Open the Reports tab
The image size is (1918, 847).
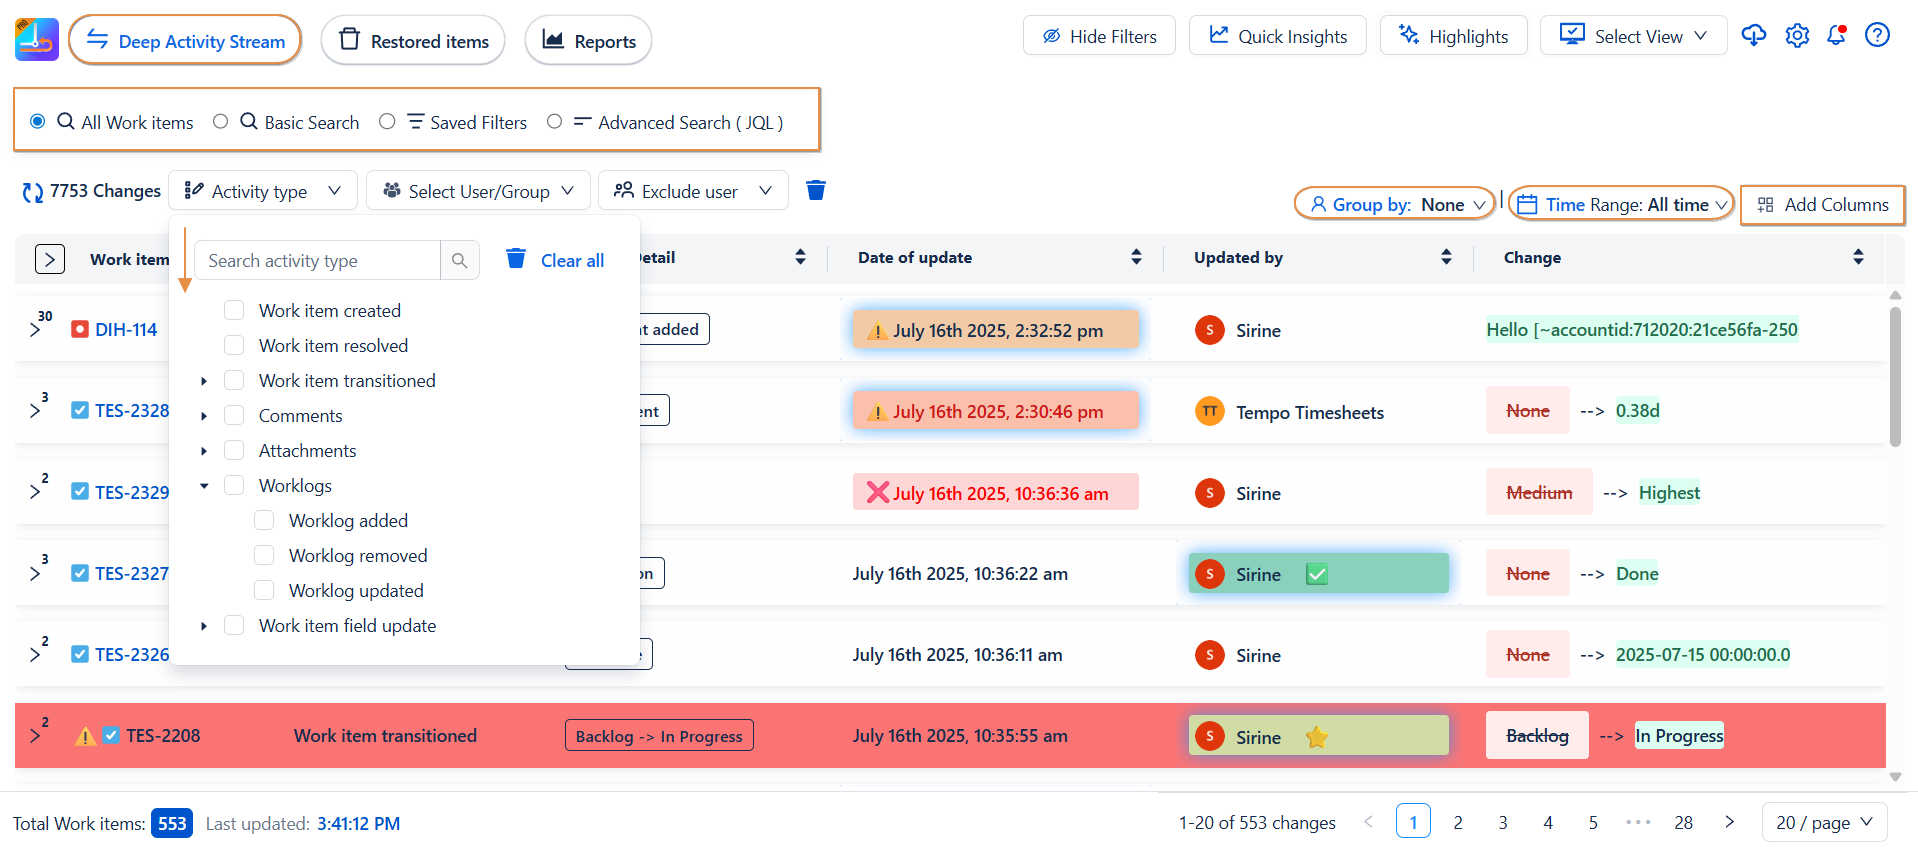588,41
